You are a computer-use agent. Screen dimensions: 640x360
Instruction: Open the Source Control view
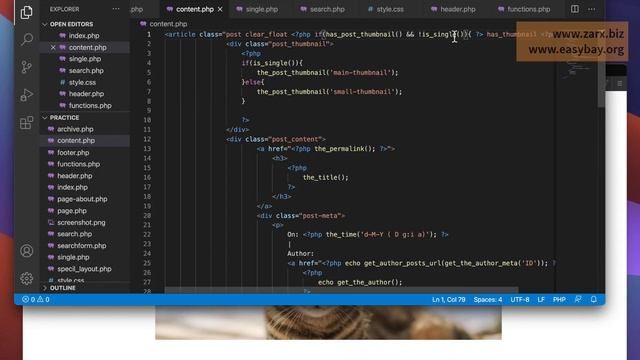(27, 67)
